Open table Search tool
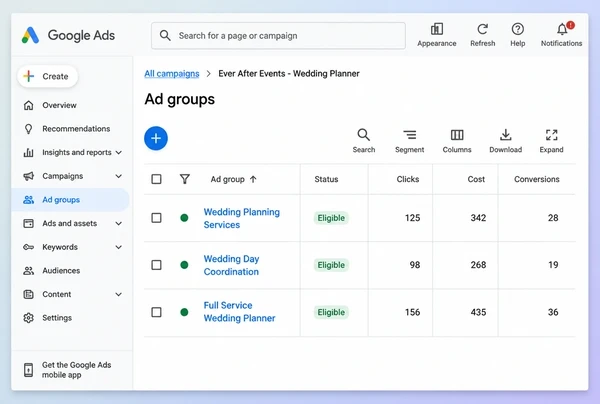This screenshot has width=600, height=404. [x=364, y=141]
